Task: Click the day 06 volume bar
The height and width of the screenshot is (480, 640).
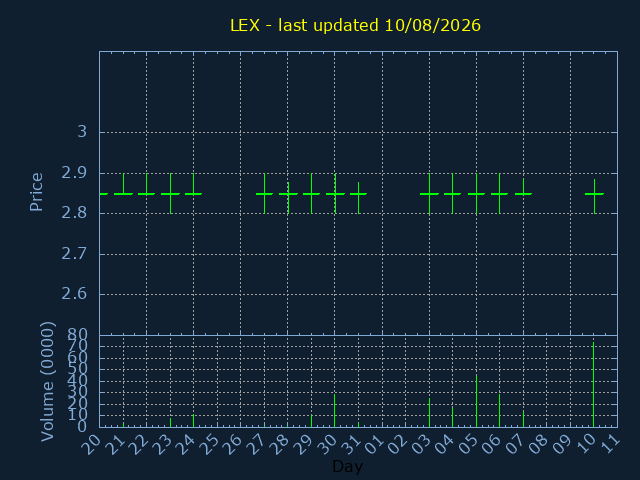Action: 499,411
